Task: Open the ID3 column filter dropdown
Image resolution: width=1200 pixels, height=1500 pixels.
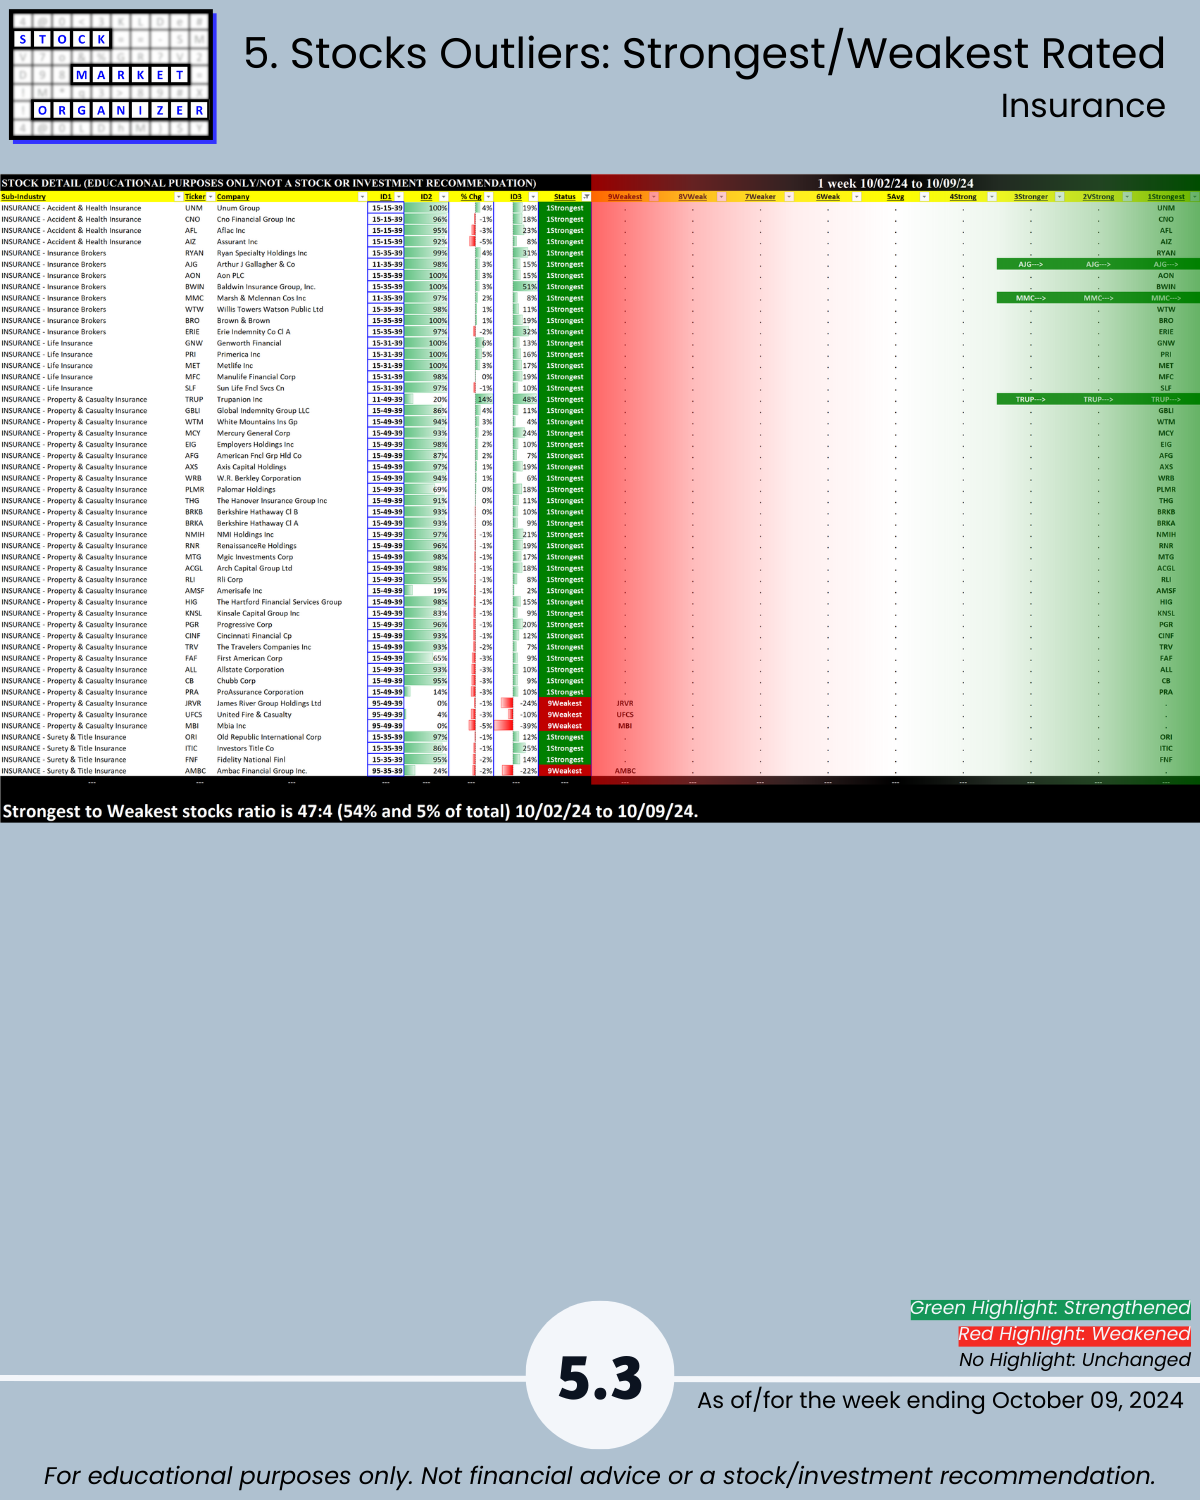Action: click(533, 197)
